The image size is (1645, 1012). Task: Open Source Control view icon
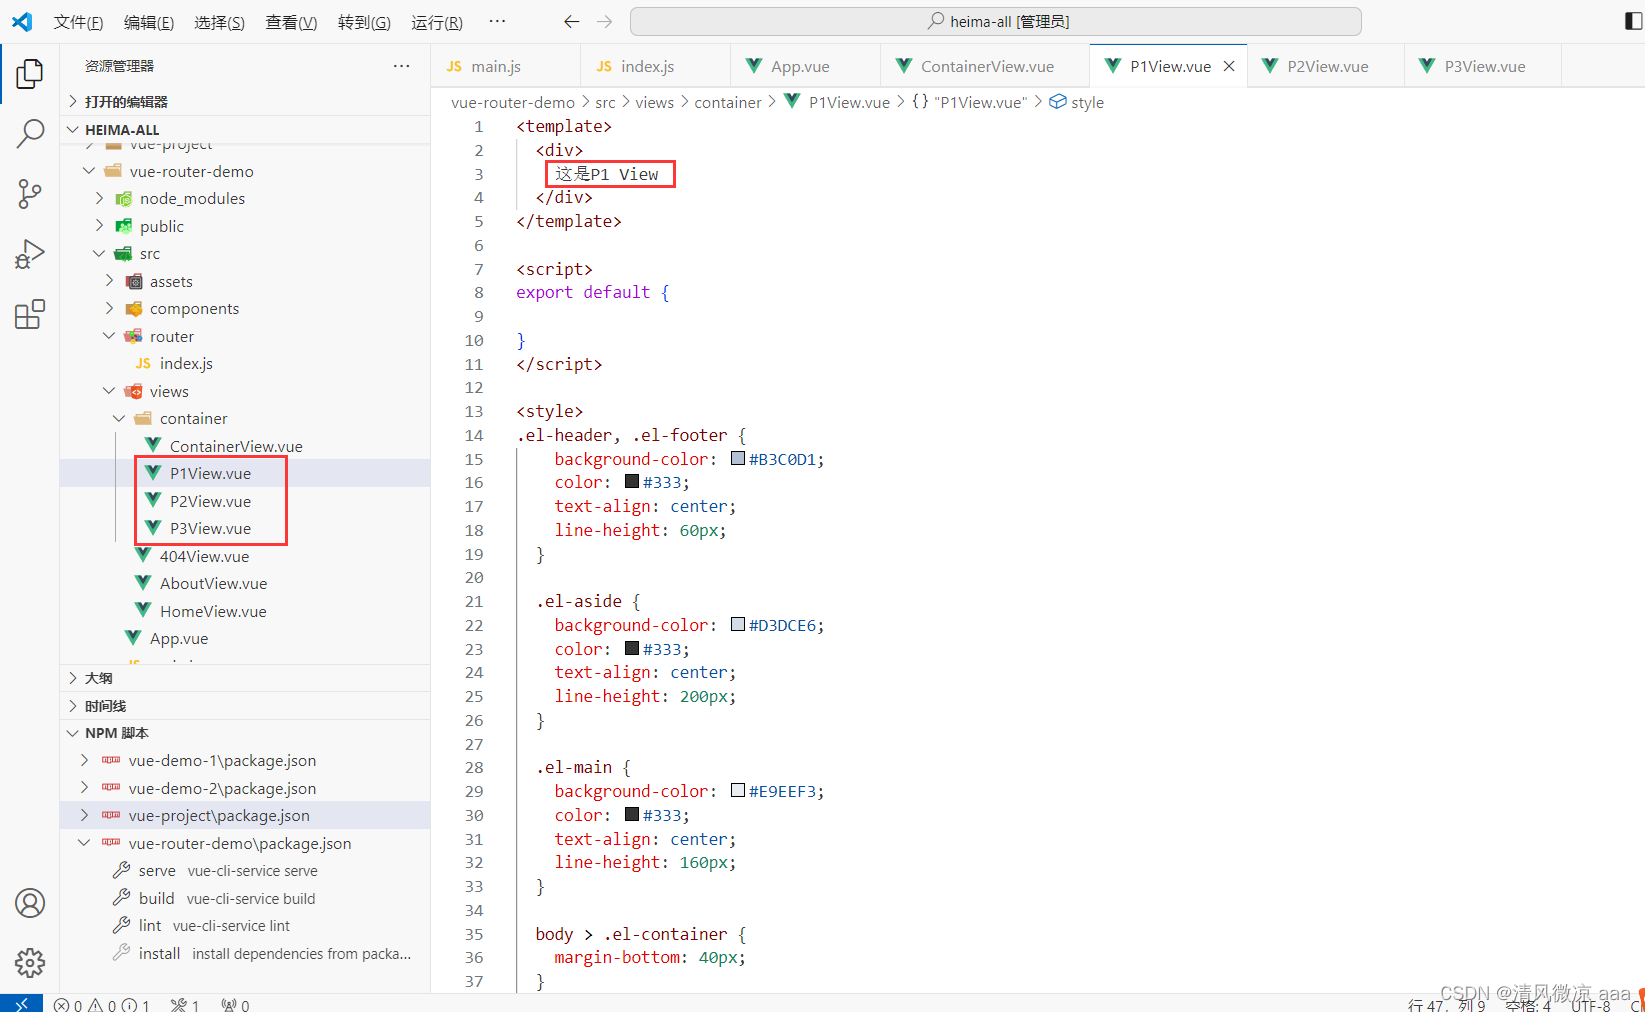point(30,194)
